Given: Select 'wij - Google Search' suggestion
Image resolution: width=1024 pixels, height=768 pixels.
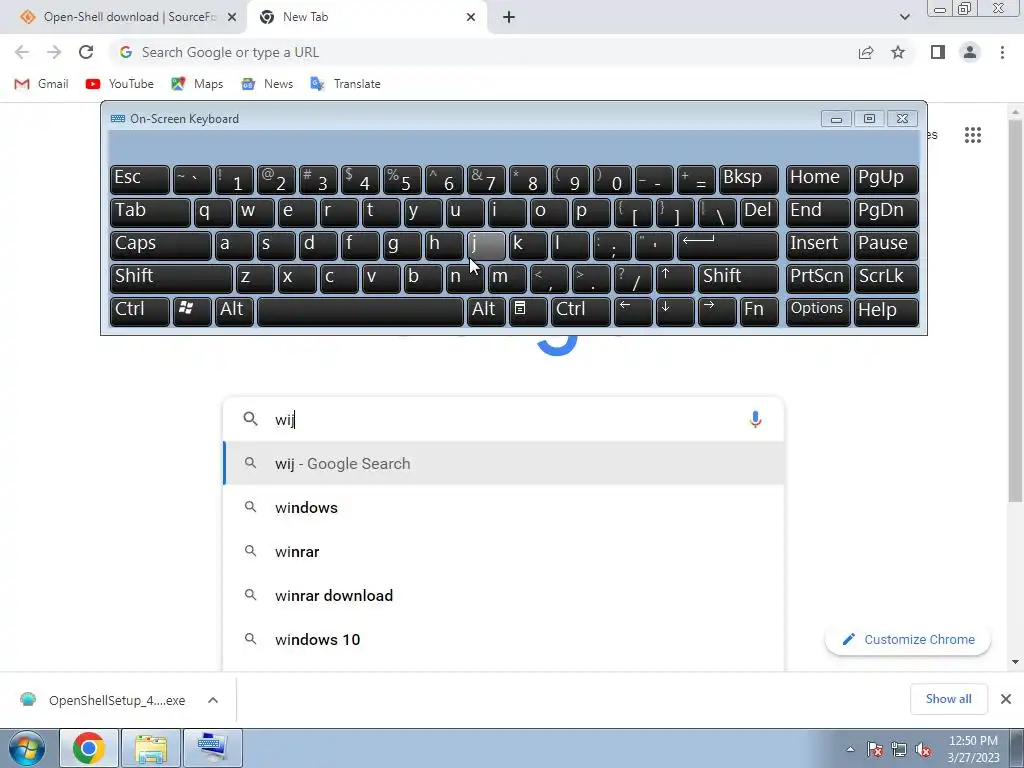Looking at the screenshot, I should [504, 464].
